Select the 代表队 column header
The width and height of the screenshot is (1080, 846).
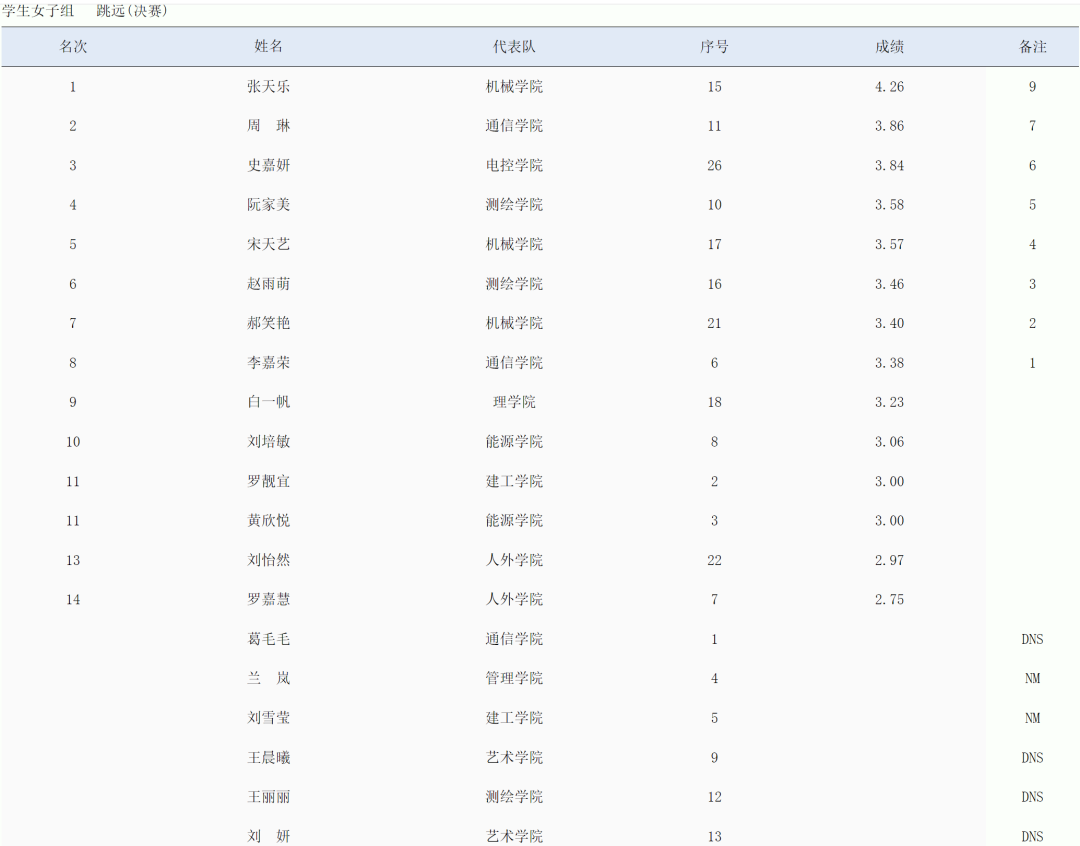pyautogui.click(x=514, y=47)
